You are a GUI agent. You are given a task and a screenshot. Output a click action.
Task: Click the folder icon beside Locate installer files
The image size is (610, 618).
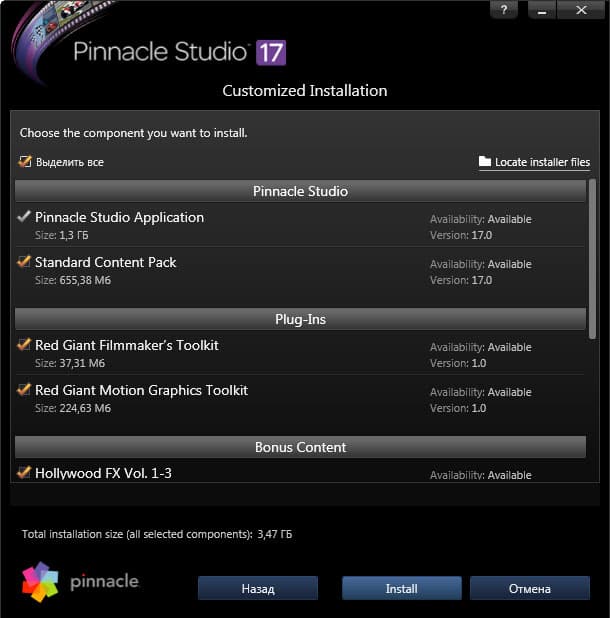[x=485, y=162]
